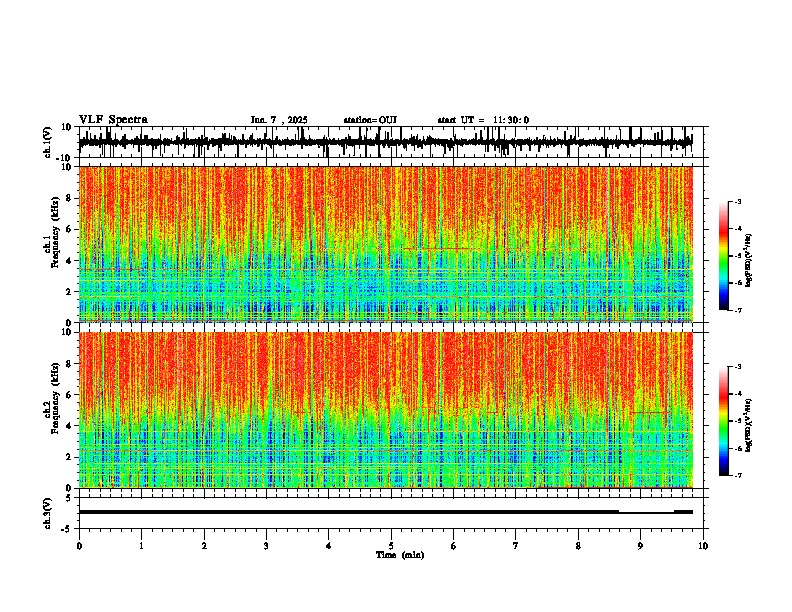
Task: Click the time axis tick label '9'
Action: point(640,546)
